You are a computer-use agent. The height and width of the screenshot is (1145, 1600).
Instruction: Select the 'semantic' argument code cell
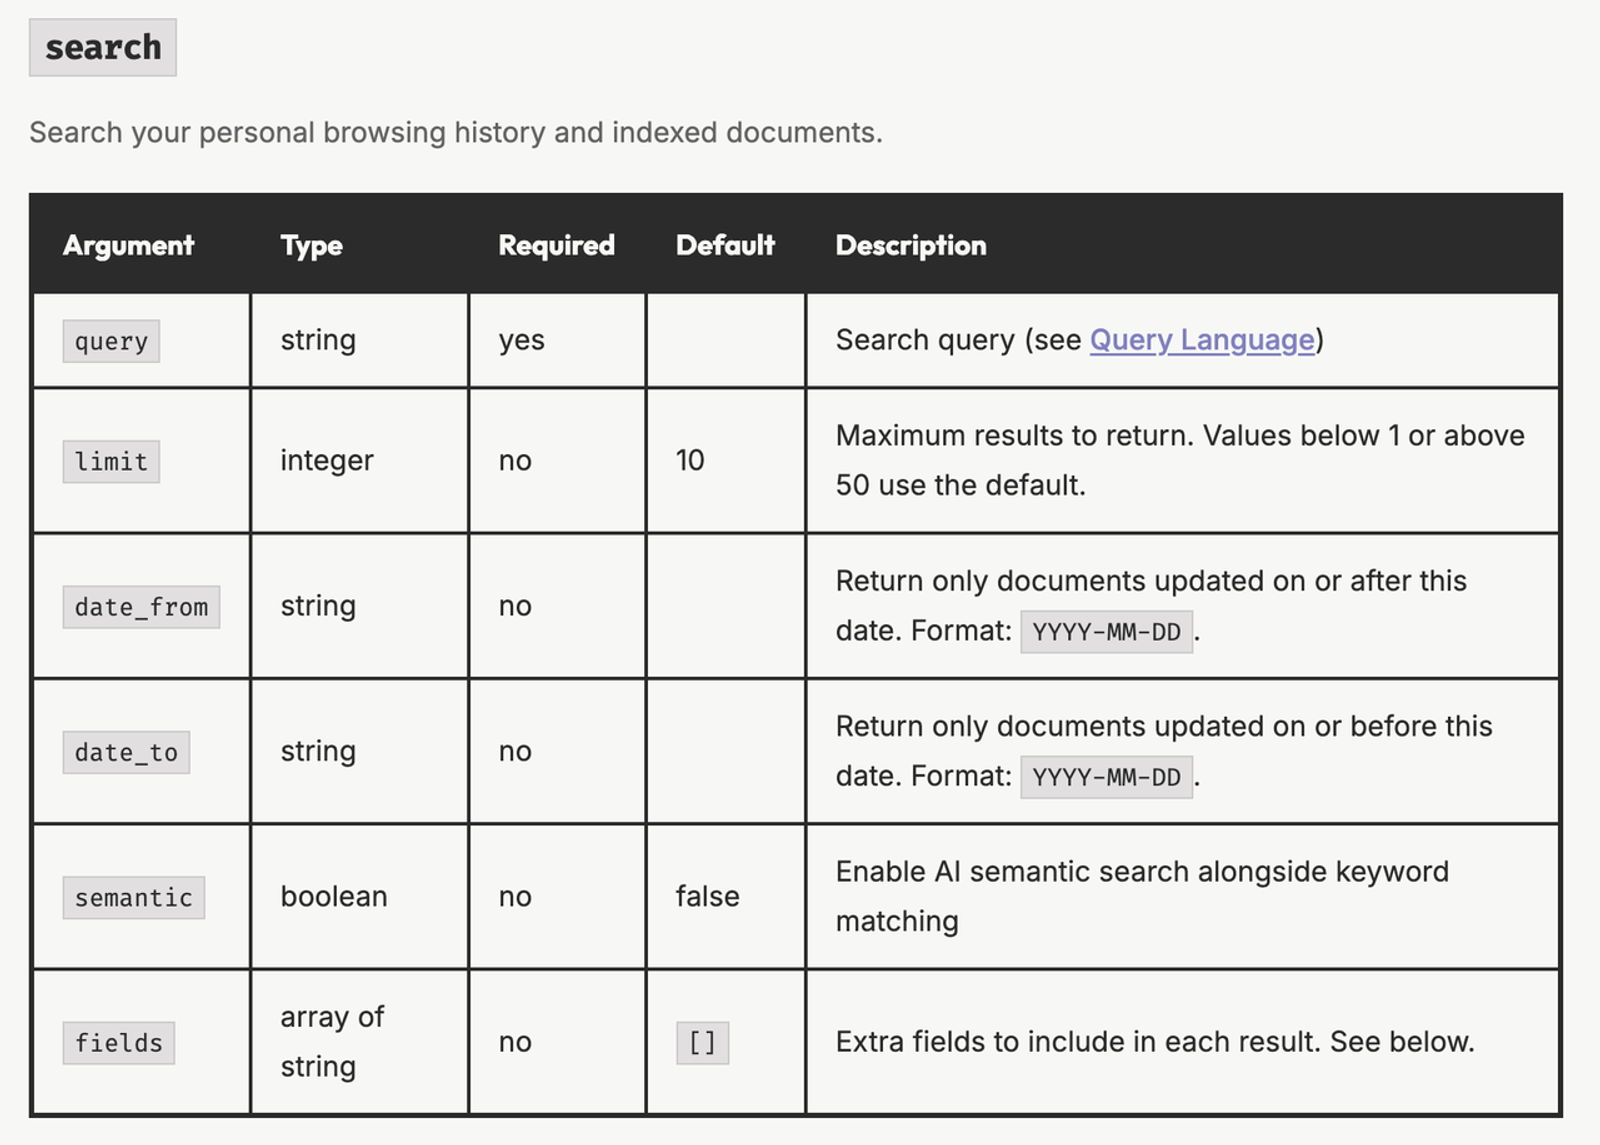pos(133,897)
